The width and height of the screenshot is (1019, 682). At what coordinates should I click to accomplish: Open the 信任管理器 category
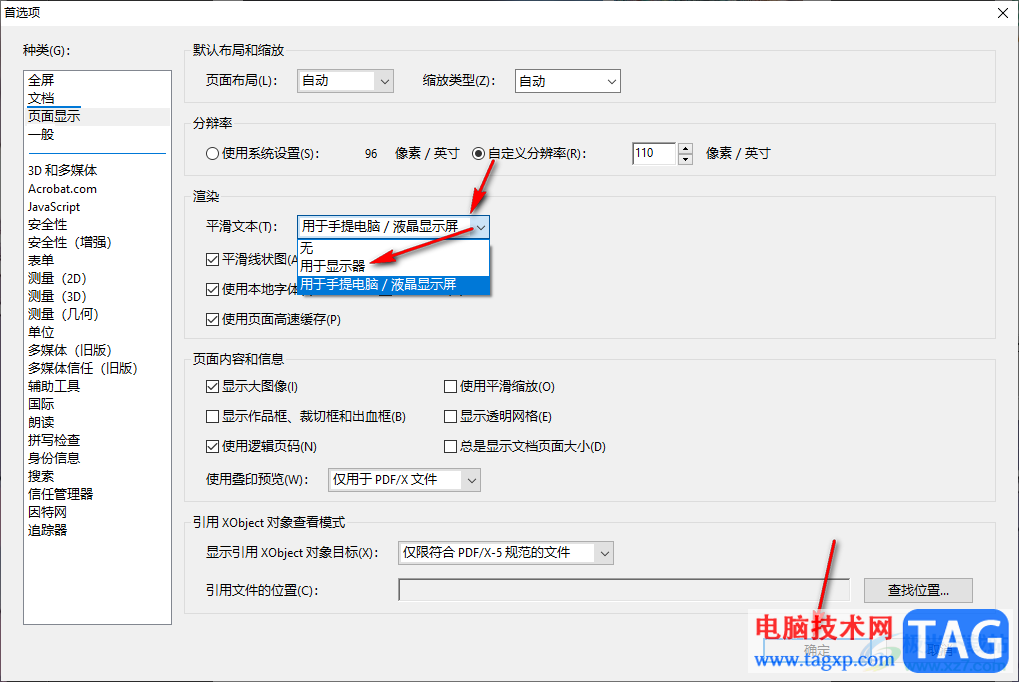pos(60,494)
